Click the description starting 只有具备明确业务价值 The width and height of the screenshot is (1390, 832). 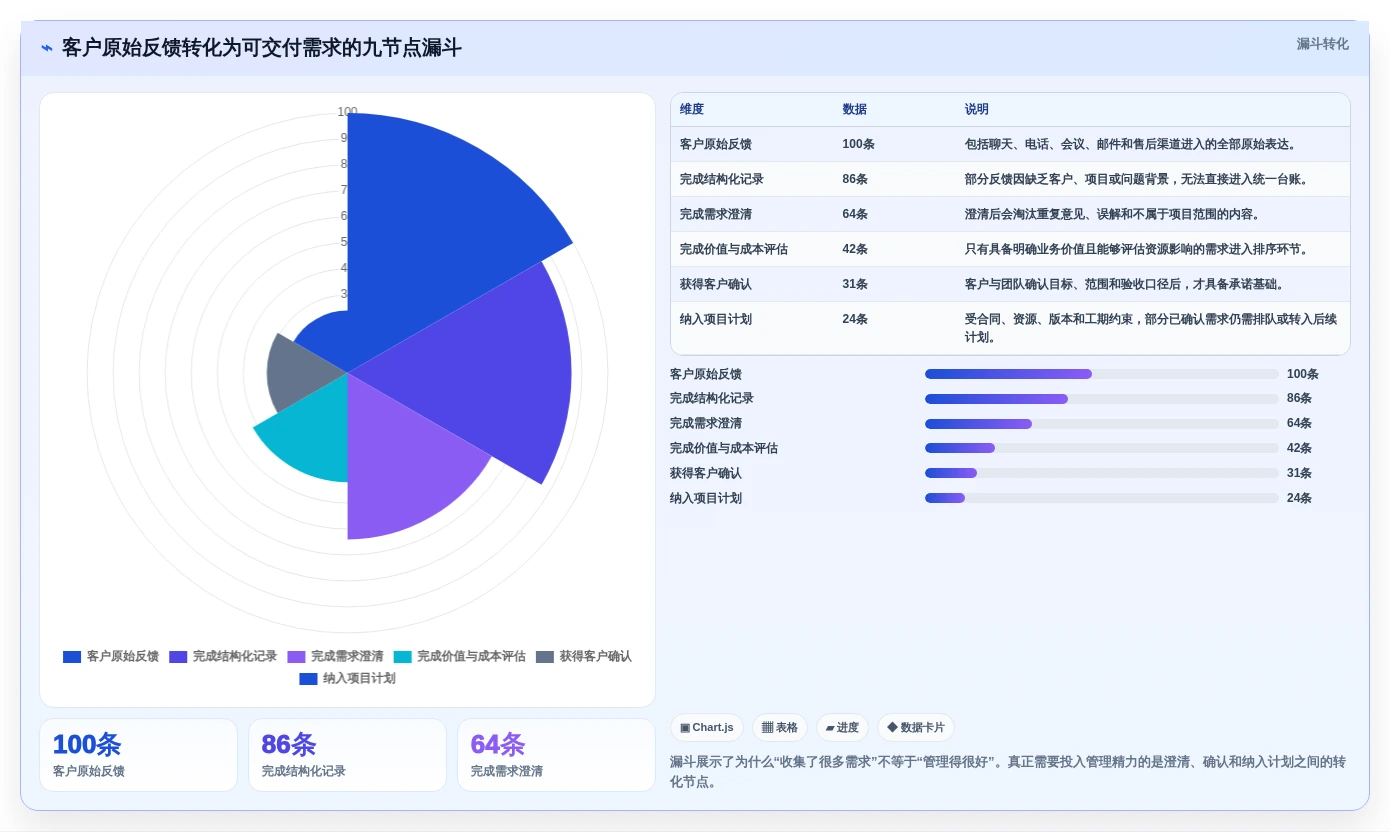1137,249
